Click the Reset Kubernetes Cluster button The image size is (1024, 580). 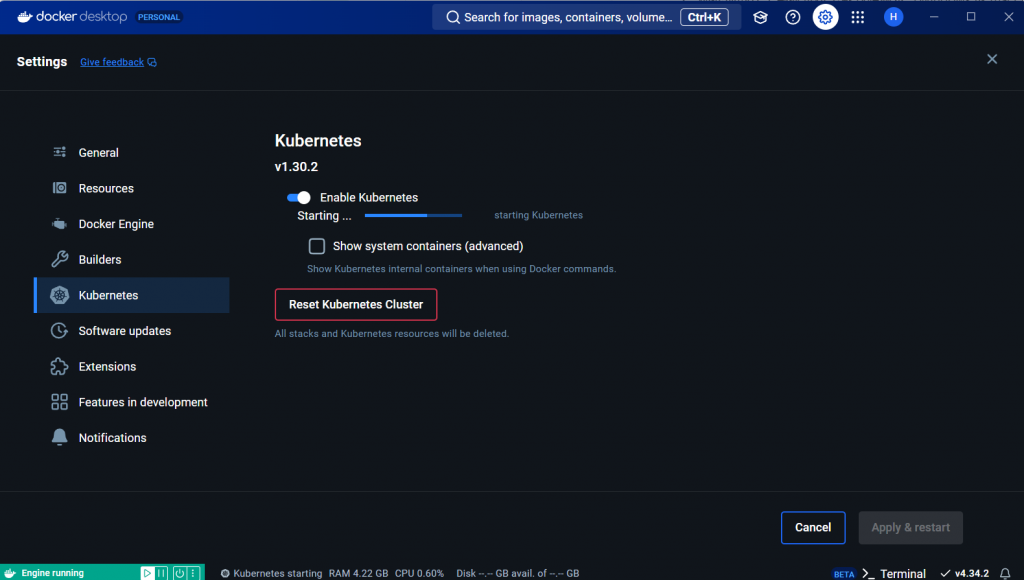[x=356, y=304]
